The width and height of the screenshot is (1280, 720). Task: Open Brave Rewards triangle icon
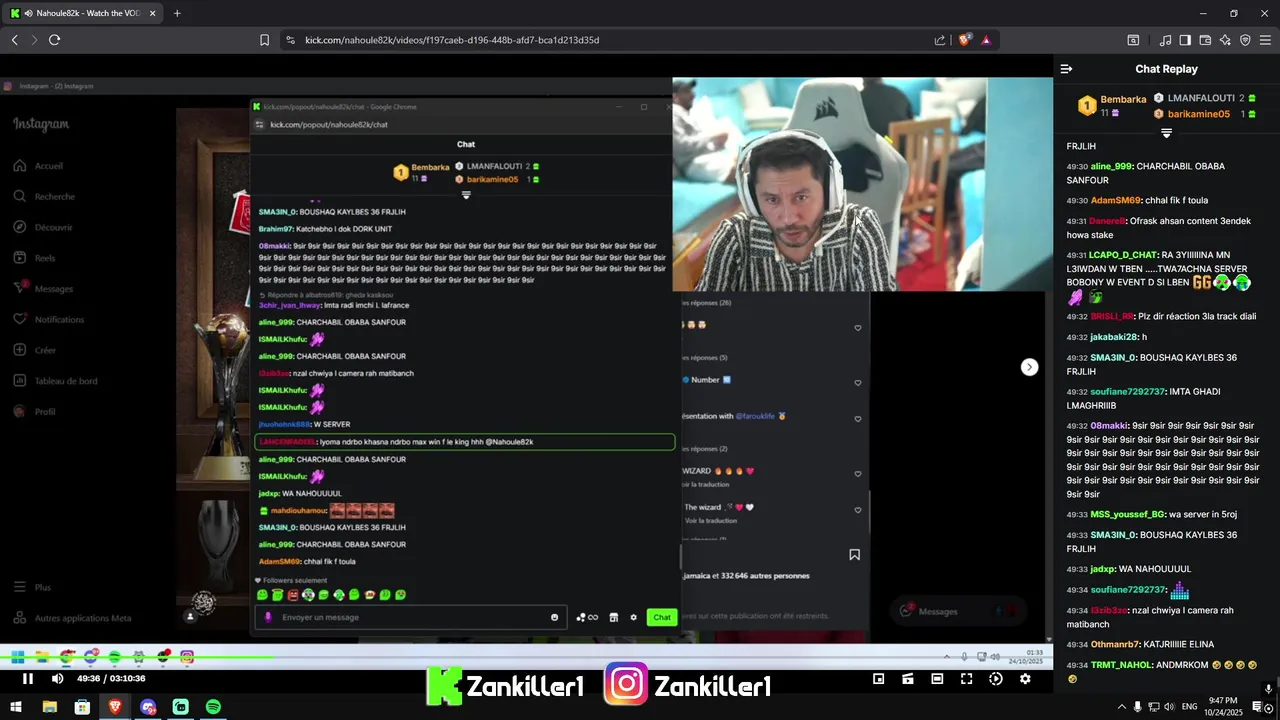tap(986, 40)
